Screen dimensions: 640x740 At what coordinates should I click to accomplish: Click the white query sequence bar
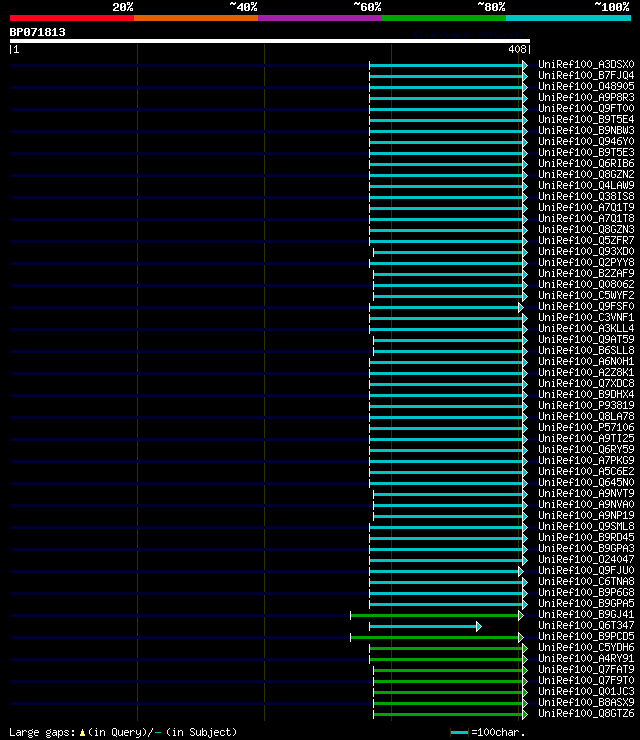tap(269, 41)
